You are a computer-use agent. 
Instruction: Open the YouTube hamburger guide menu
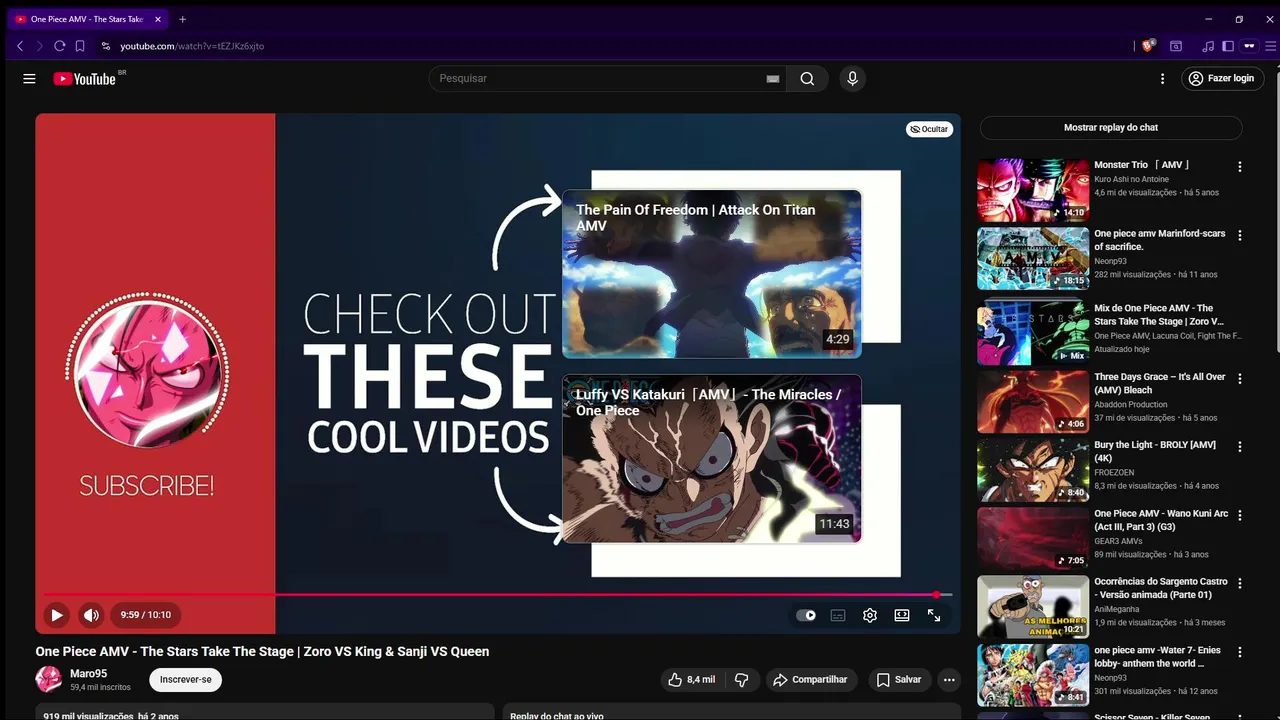pos(29,78)
